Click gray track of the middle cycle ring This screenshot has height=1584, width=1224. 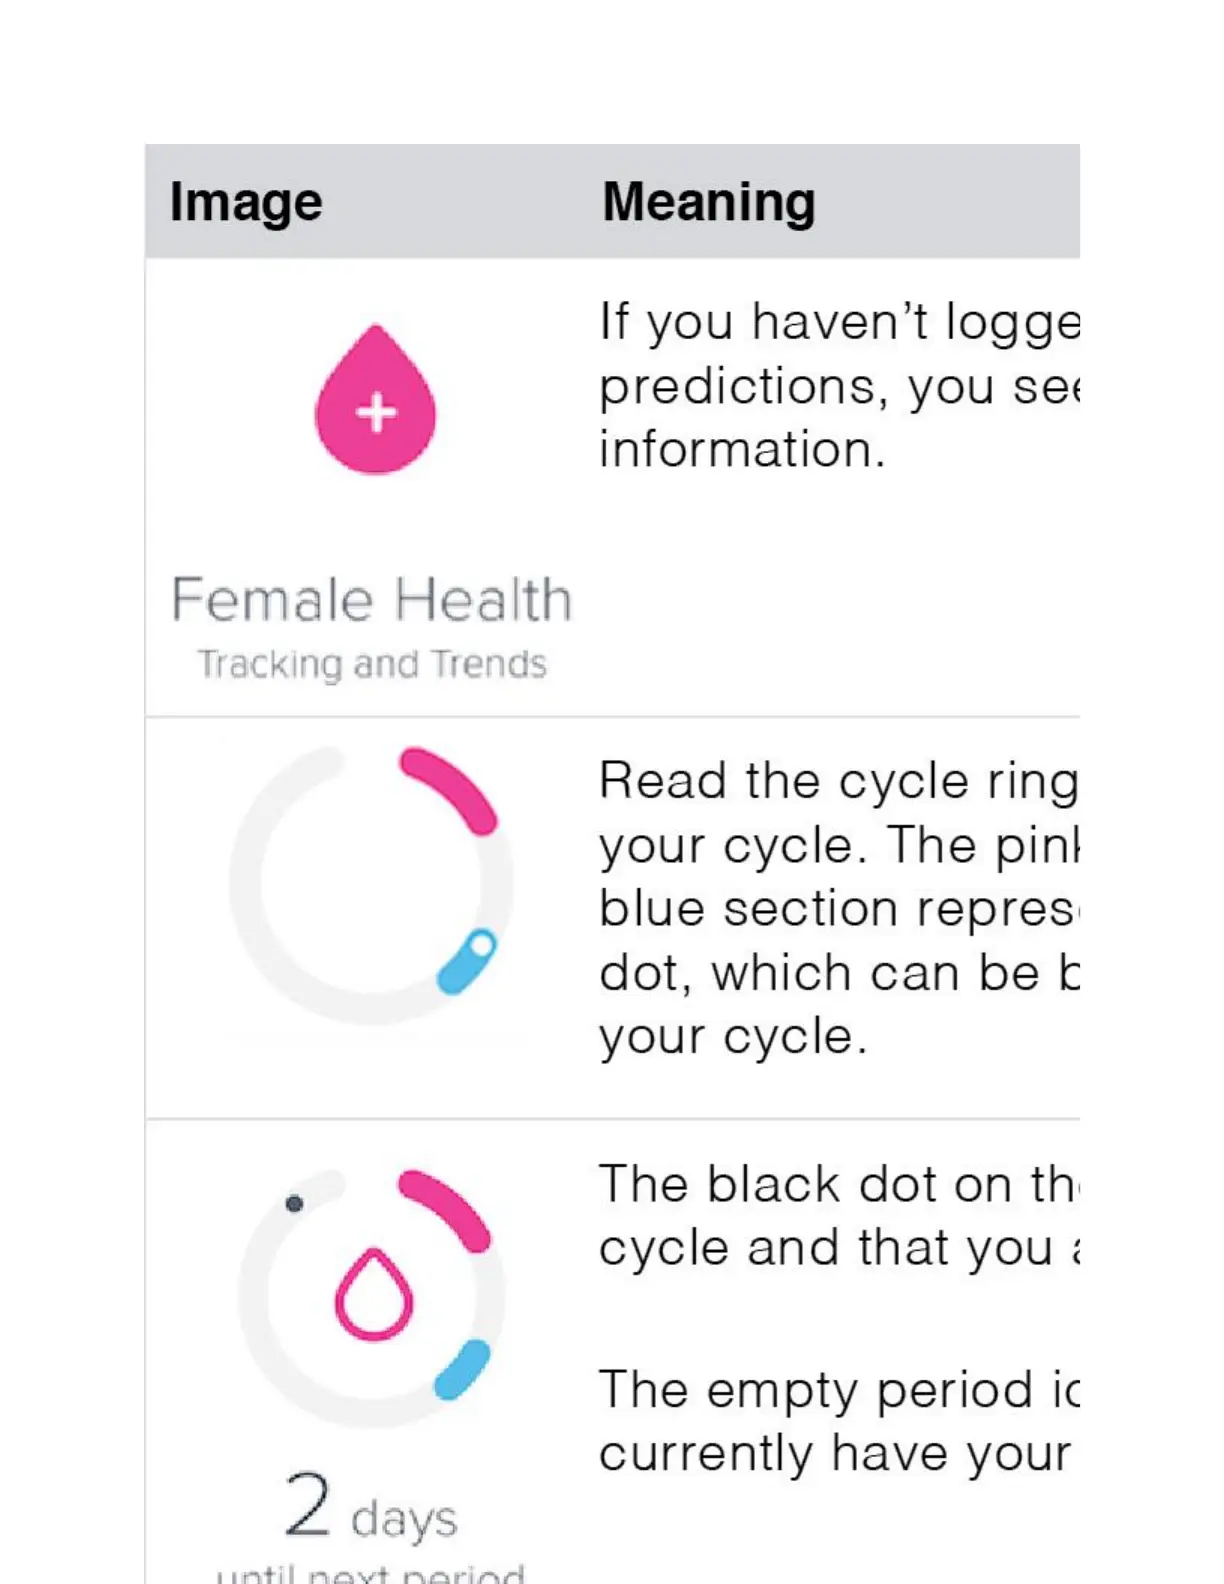[246, 884]
